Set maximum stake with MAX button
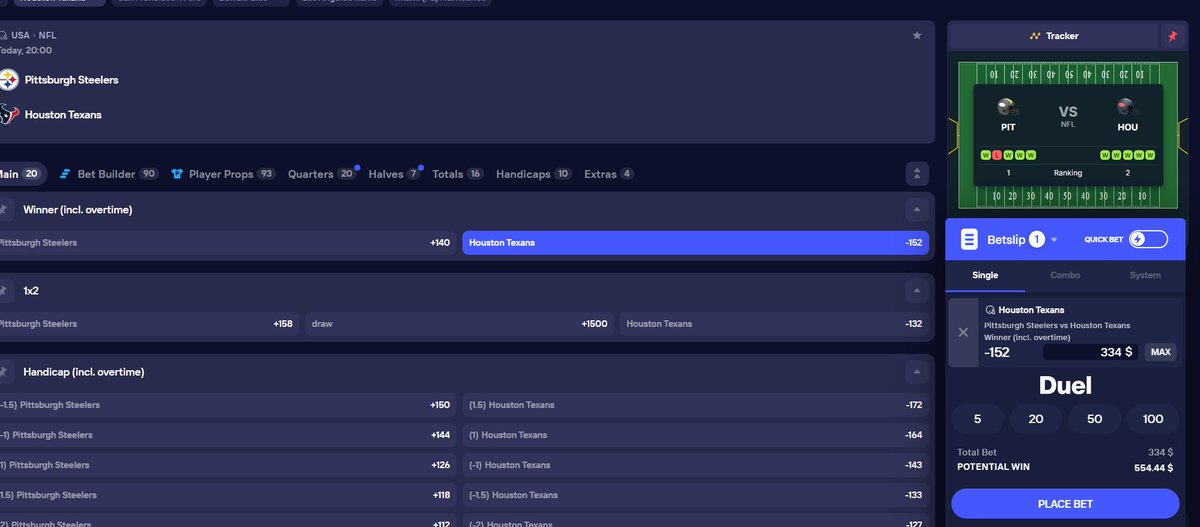Viewport: 1200px width, 527px height. 1161,352
